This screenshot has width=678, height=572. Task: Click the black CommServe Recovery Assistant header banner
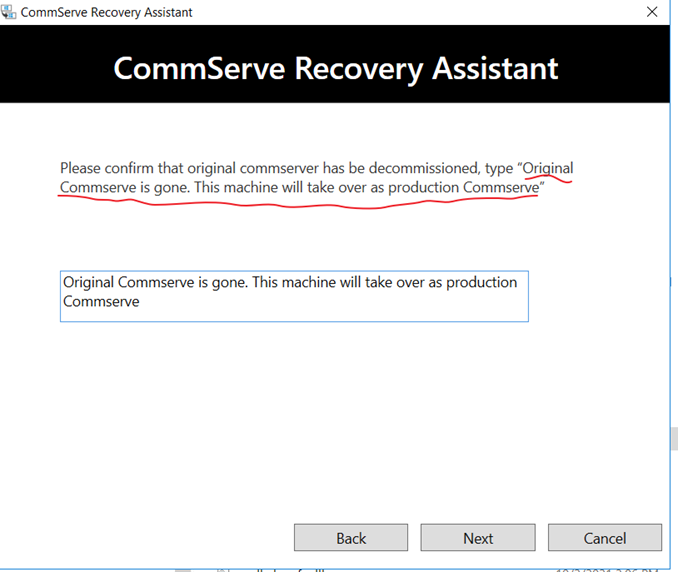click(335, 68)
